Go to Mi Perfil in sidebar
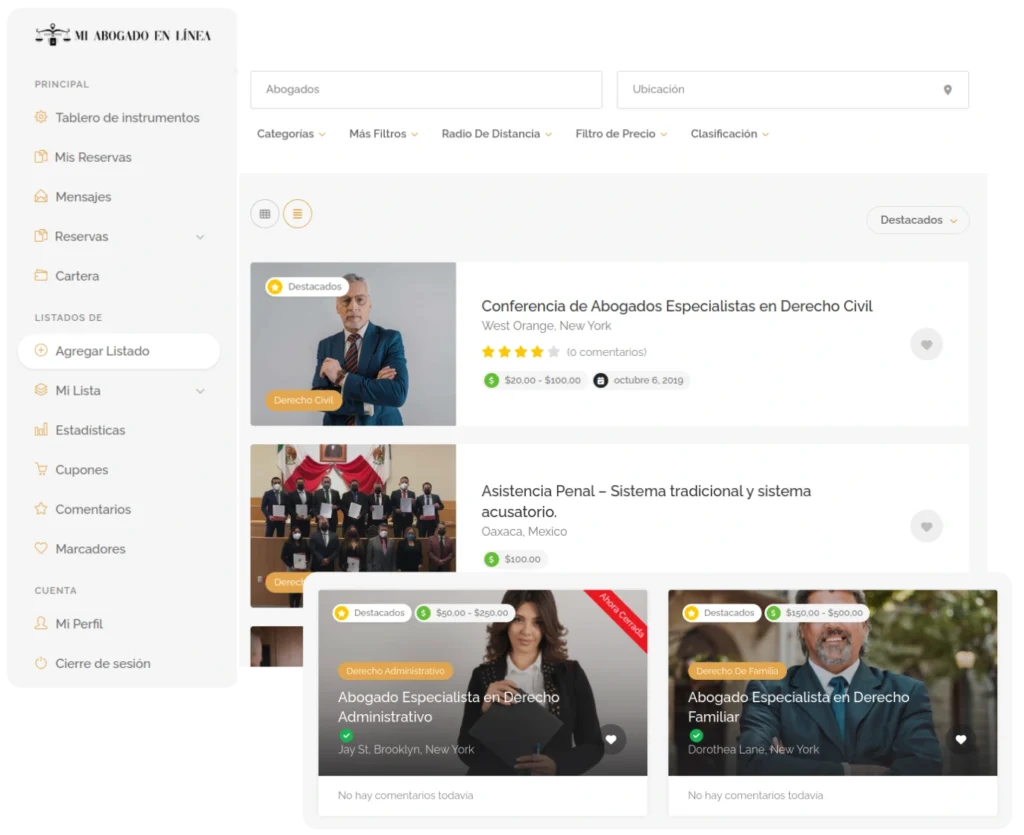Viewport: 1024px width, 835px height. coord(79,624)
